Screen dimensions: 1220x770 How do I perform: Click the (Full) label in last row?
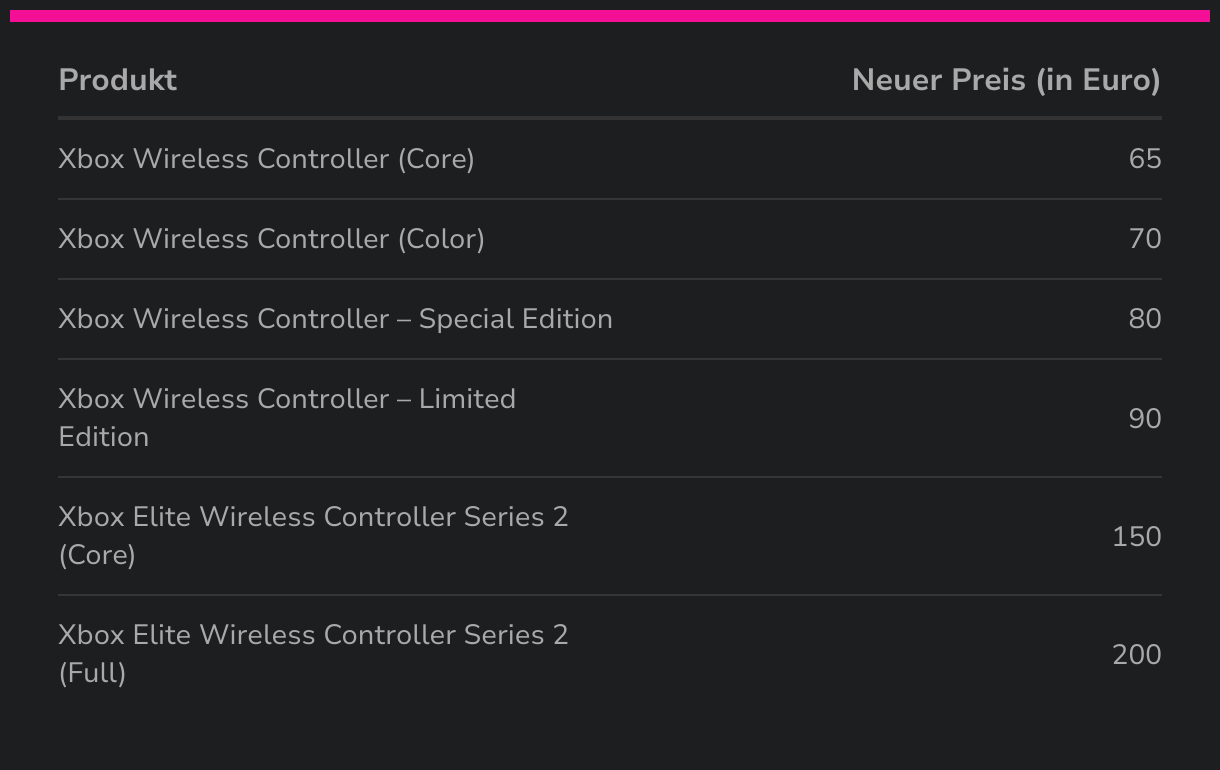pyautogui.click(x=92, y=673)
